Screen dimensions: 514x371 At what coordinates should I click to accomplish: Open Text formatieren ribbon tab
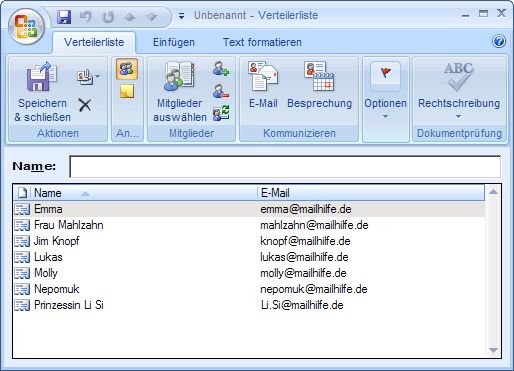click(x=262, y=42)
